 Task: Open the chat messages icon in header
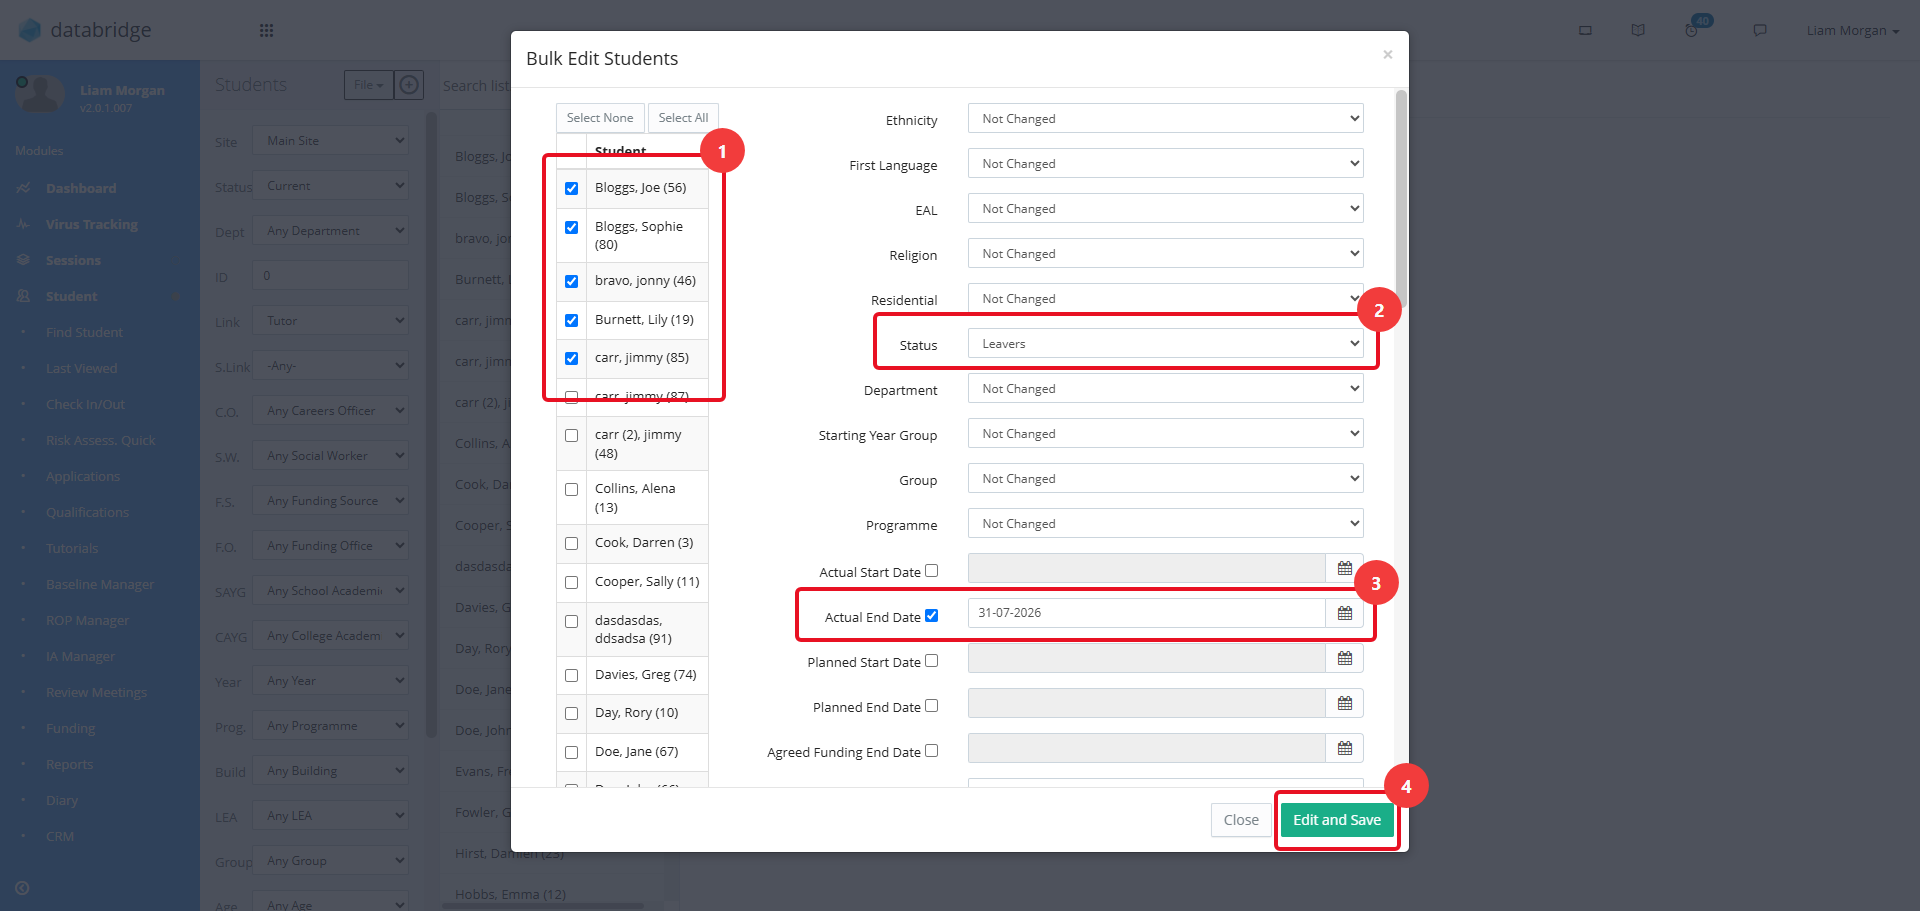click(1760, 30)
